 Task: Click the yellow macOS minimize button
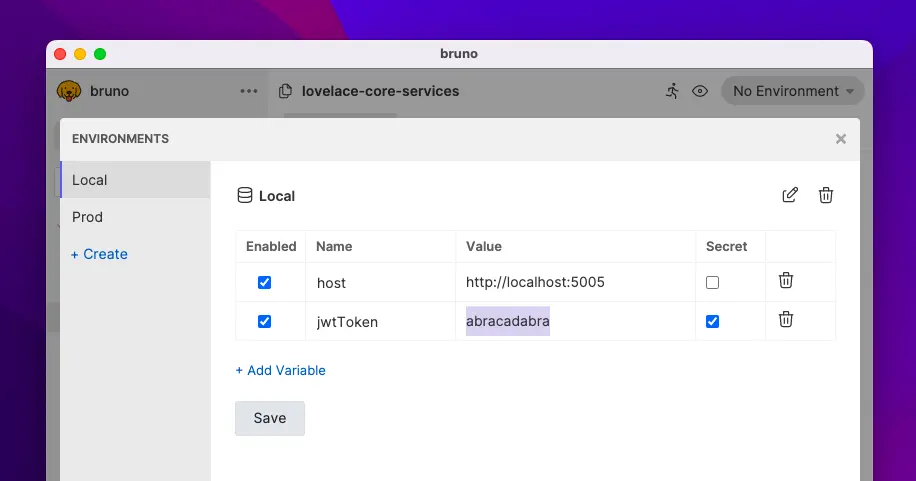[x=80, y=54]
